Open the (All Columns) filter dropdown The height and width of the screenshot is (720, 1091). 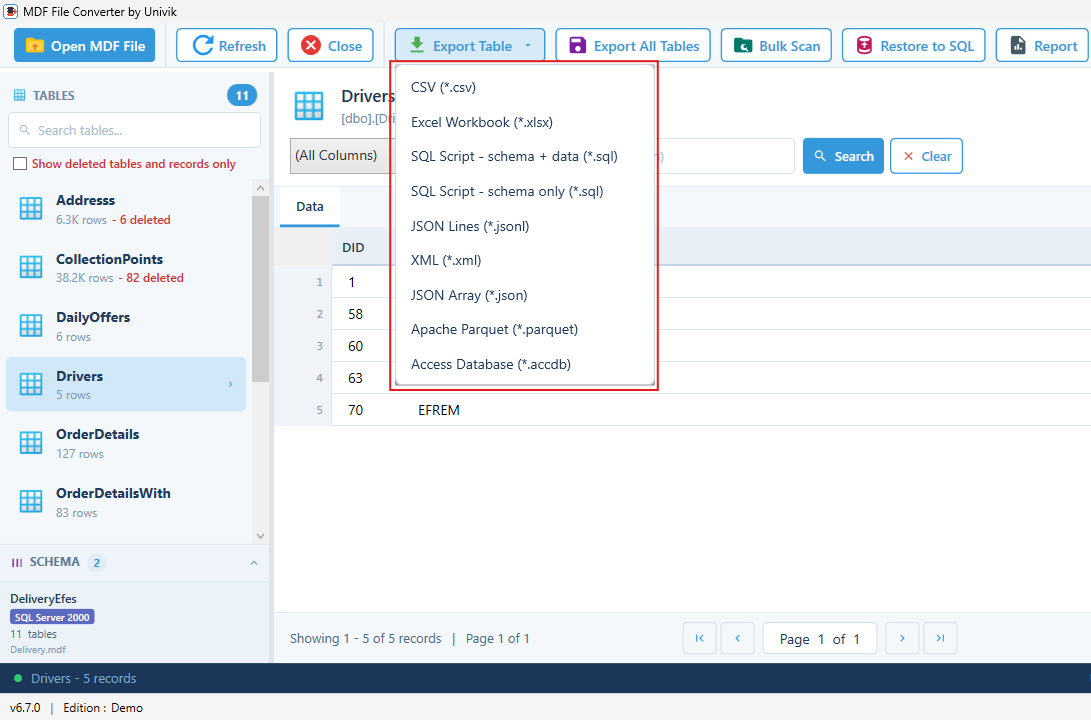340,156
